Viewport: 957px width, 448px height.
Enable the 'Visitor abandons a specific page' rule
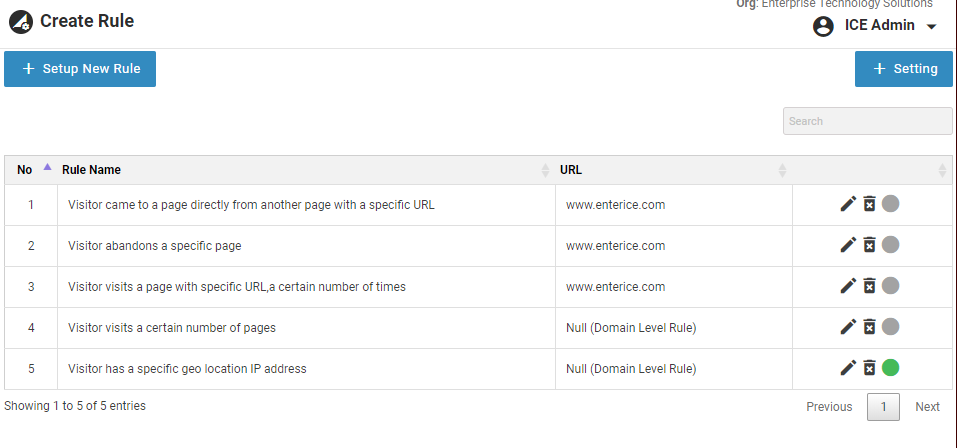[x=891, y=245]
